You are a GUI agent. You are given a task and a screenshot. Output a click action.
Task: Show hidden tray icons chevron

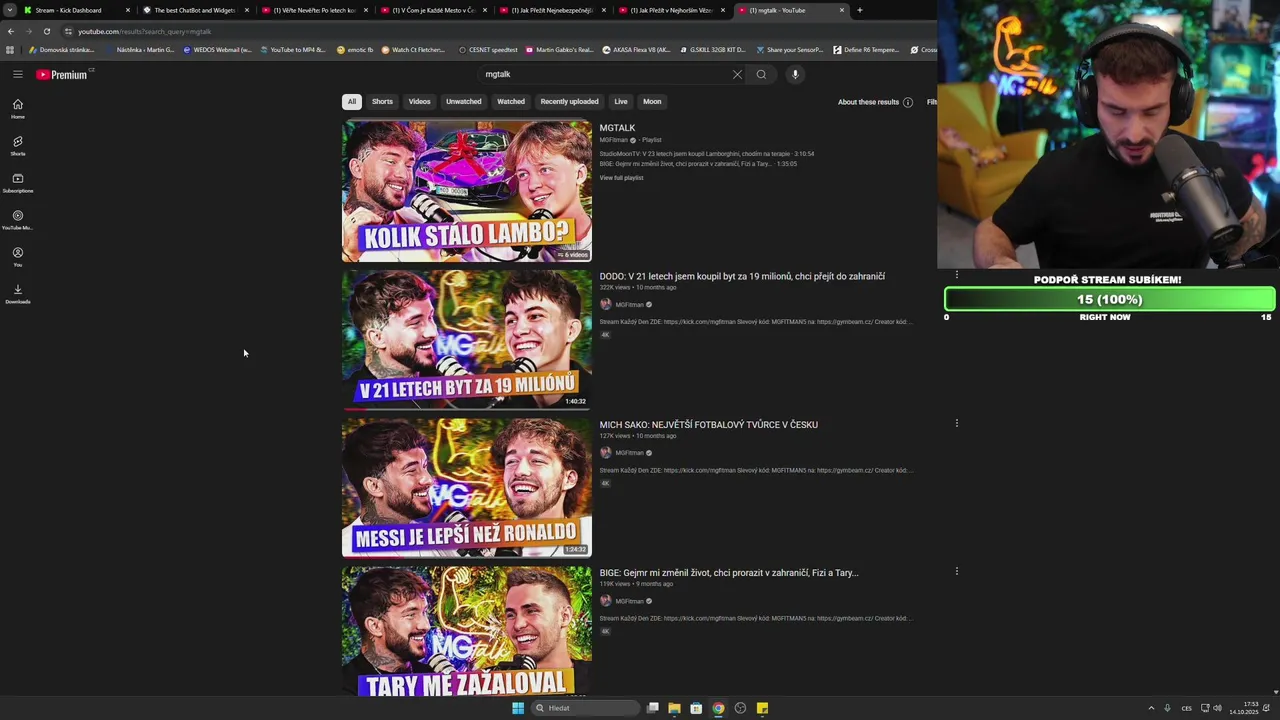1151,708
